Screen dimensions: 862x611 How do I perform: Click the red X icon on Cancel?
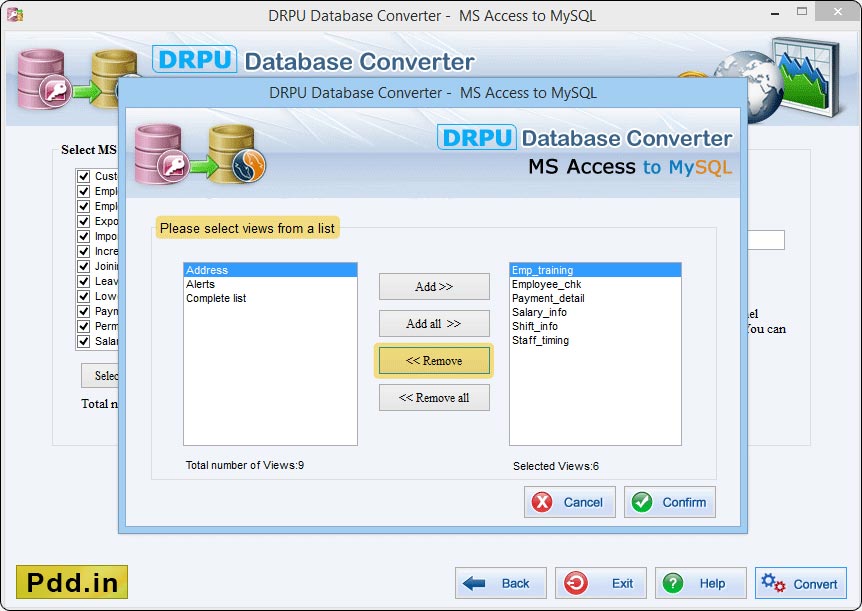(x=542, y=502)
